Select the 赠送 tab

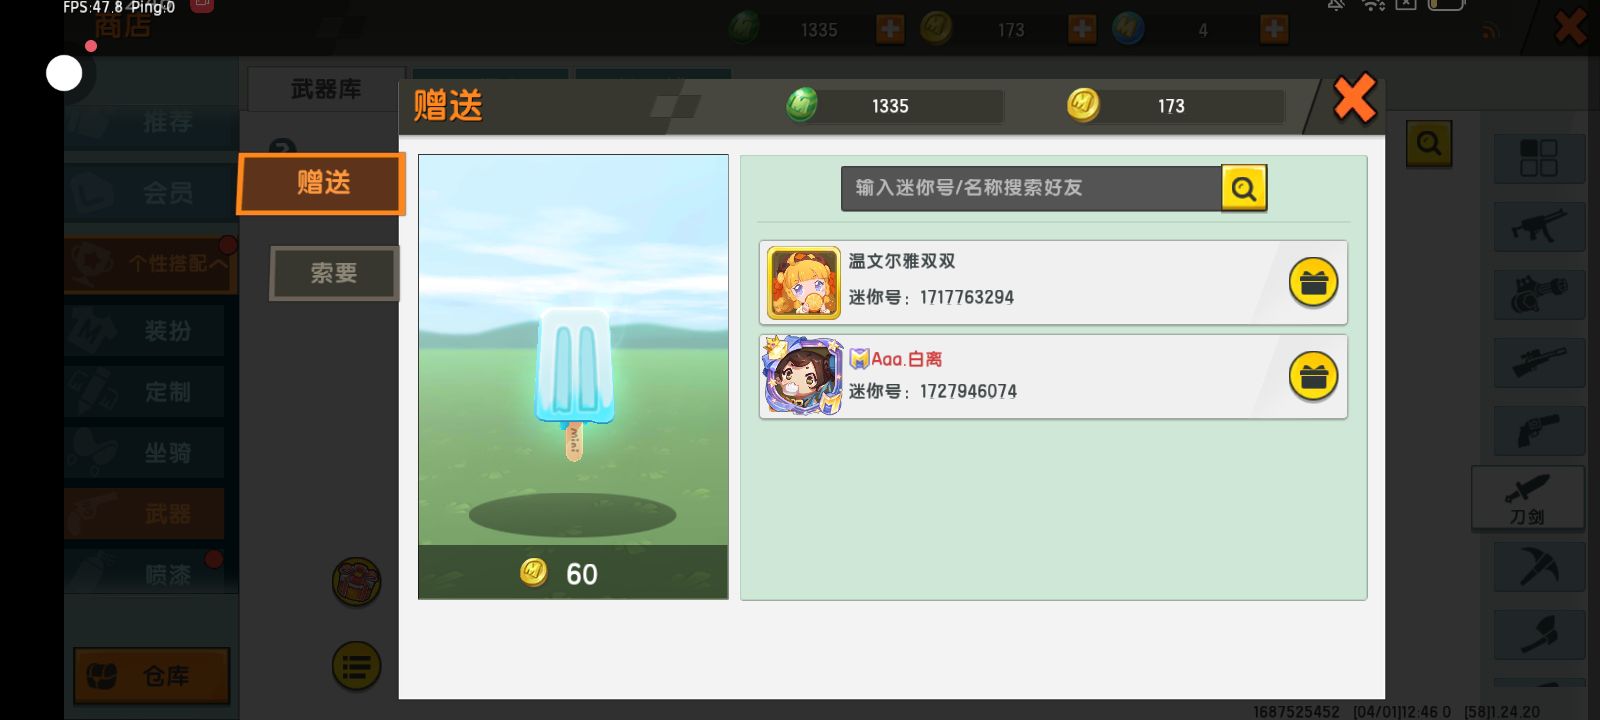[322, 183]
